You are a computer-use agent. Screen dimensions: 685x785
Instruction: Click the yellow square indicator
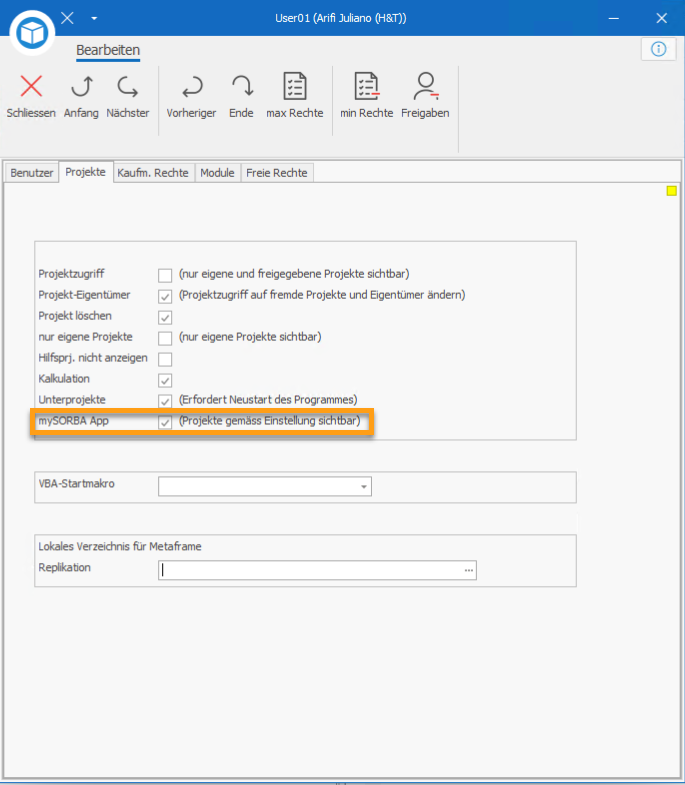point(672,191)
